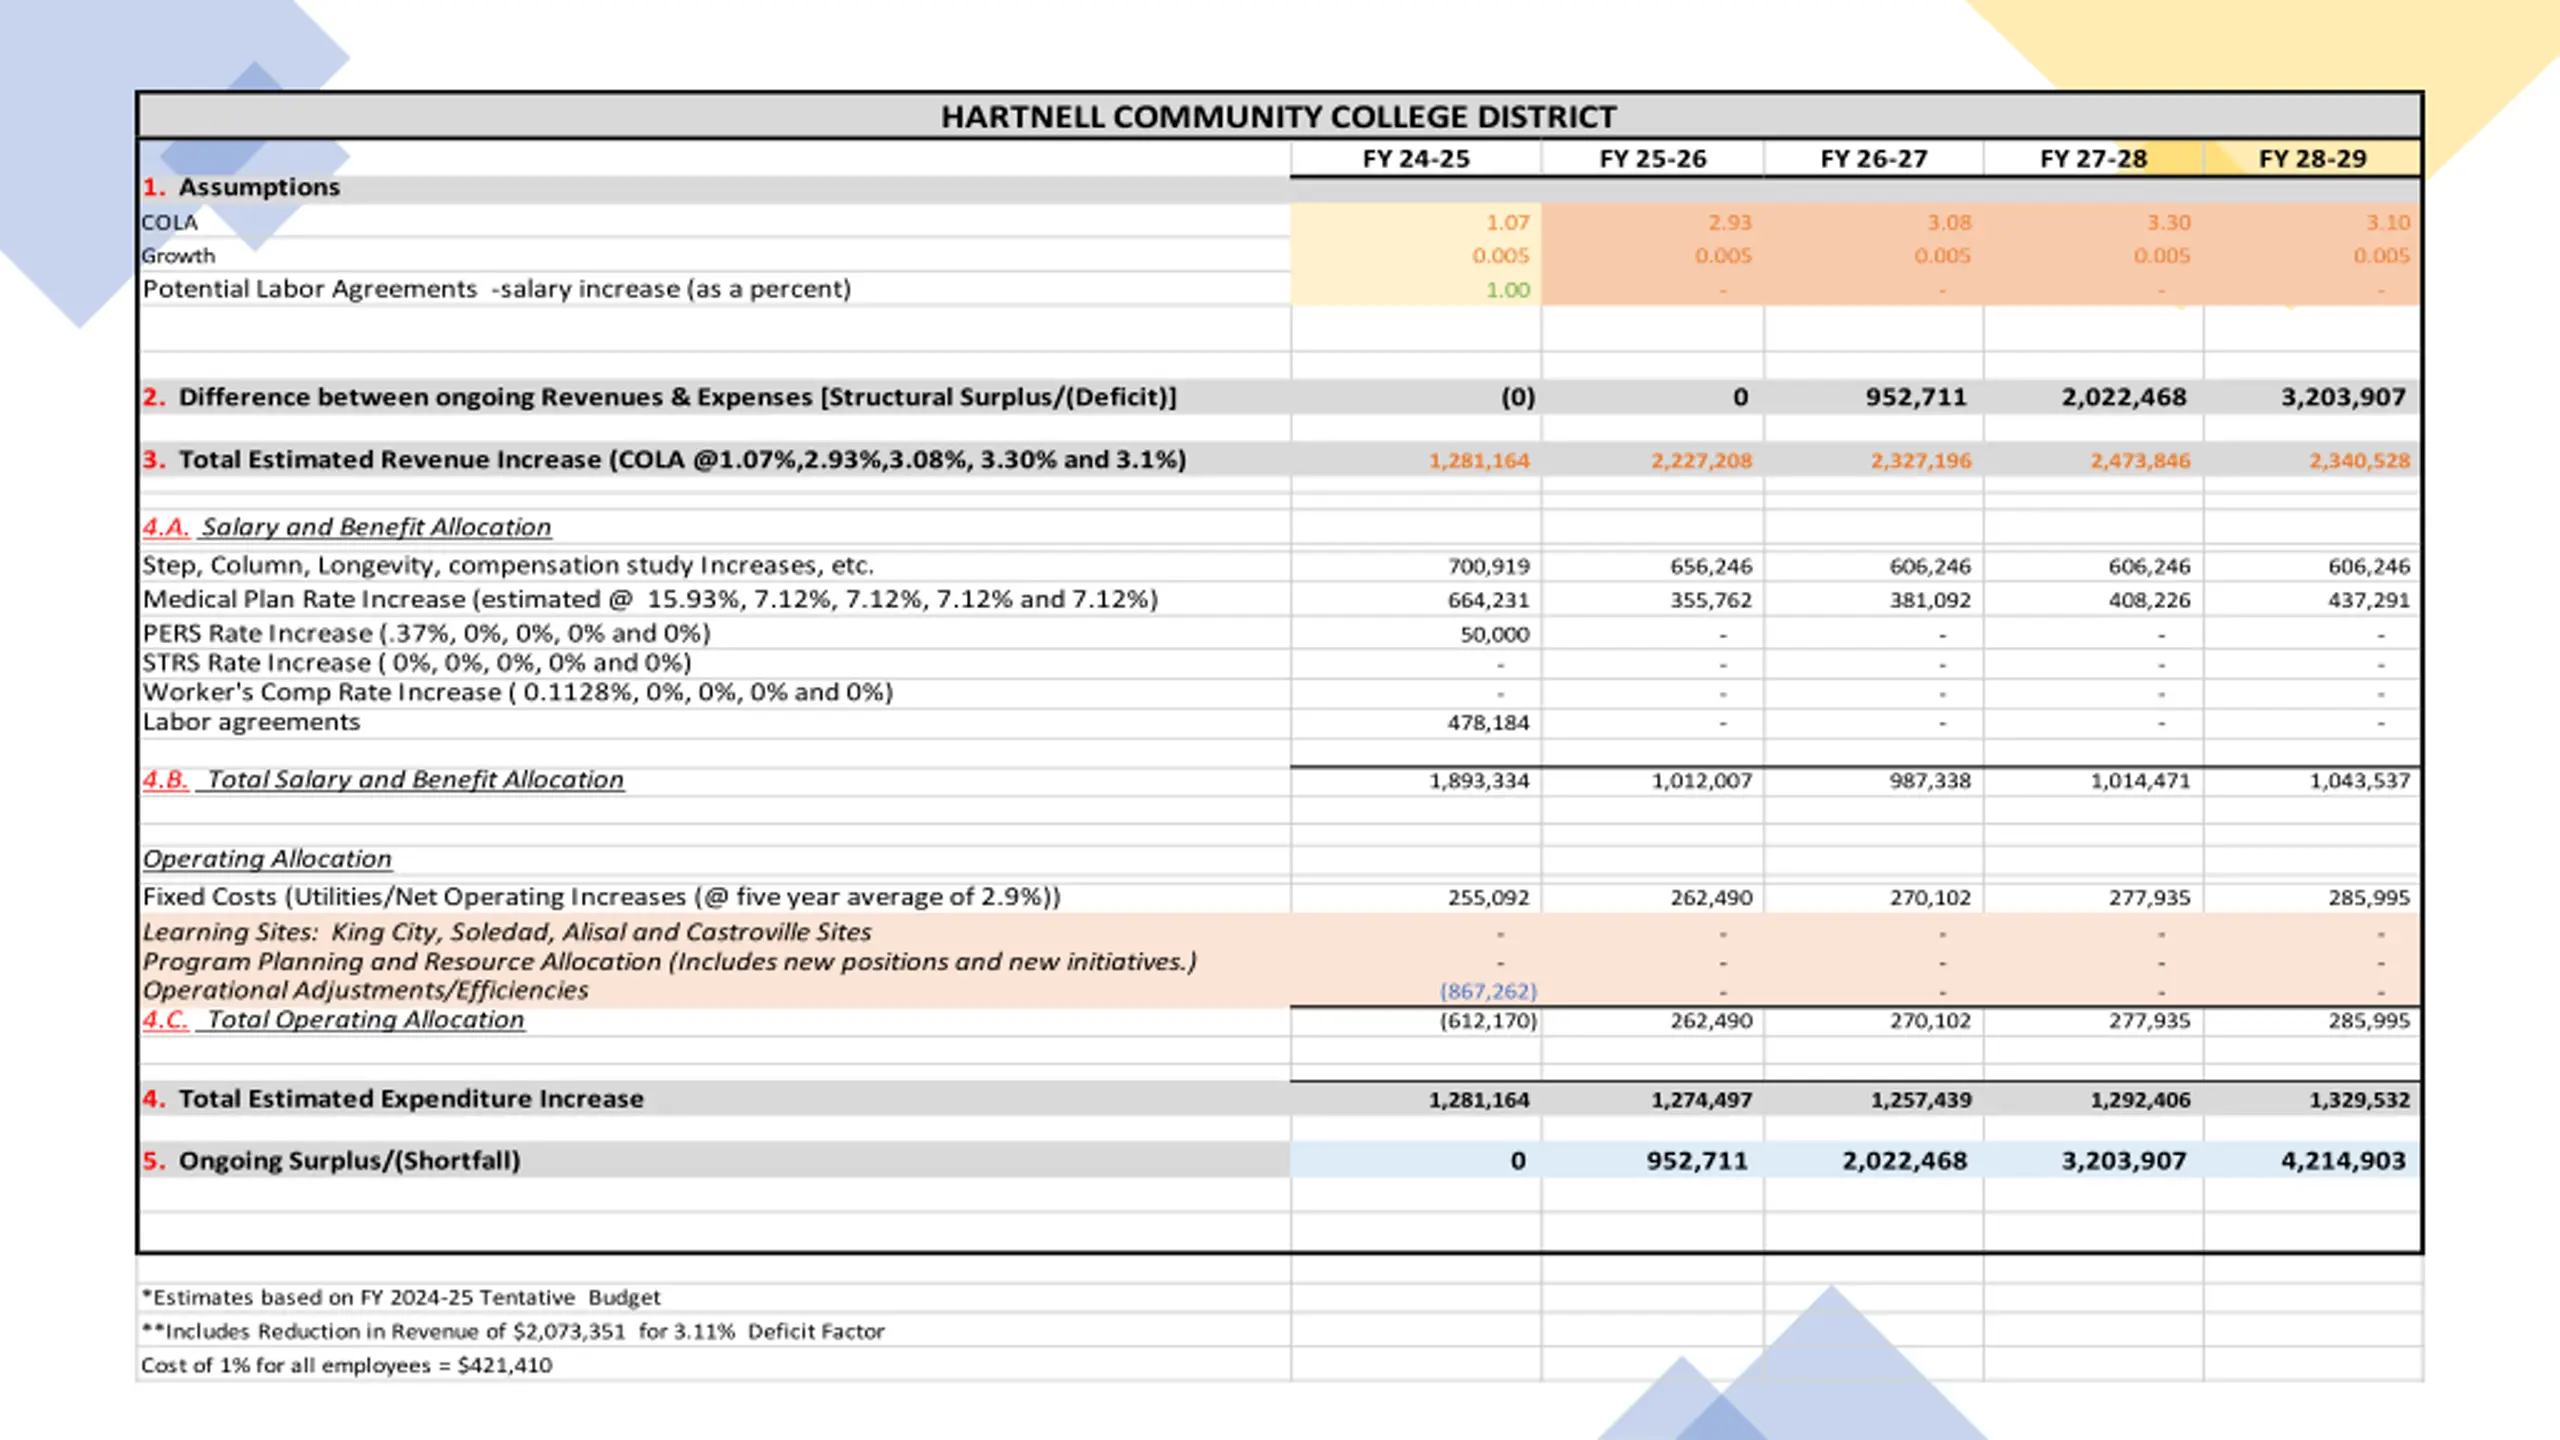2560x1440 pixels.
Task: Click the FY 26-27 column header
Action: (1873, 159)
